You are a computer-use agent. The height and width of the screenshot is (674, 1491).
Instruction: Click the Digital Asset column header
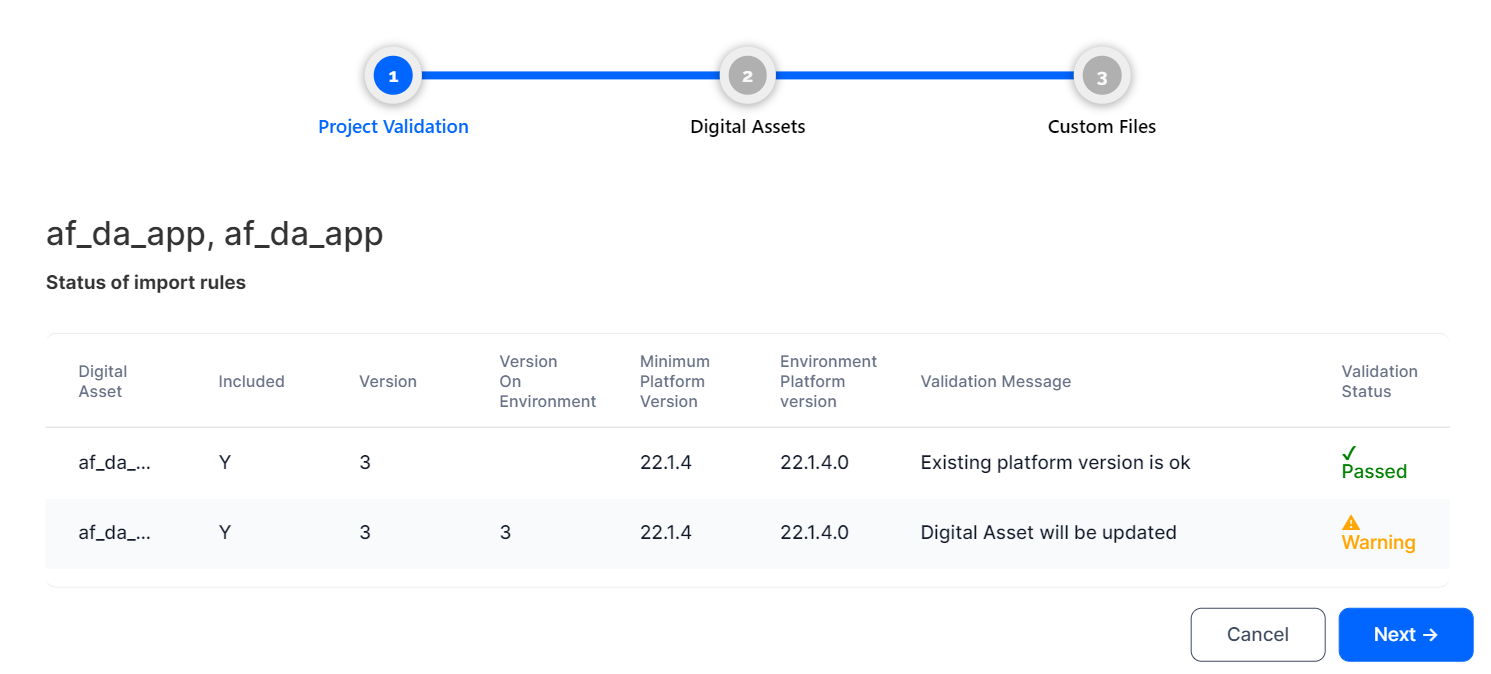tap(103, 381)
